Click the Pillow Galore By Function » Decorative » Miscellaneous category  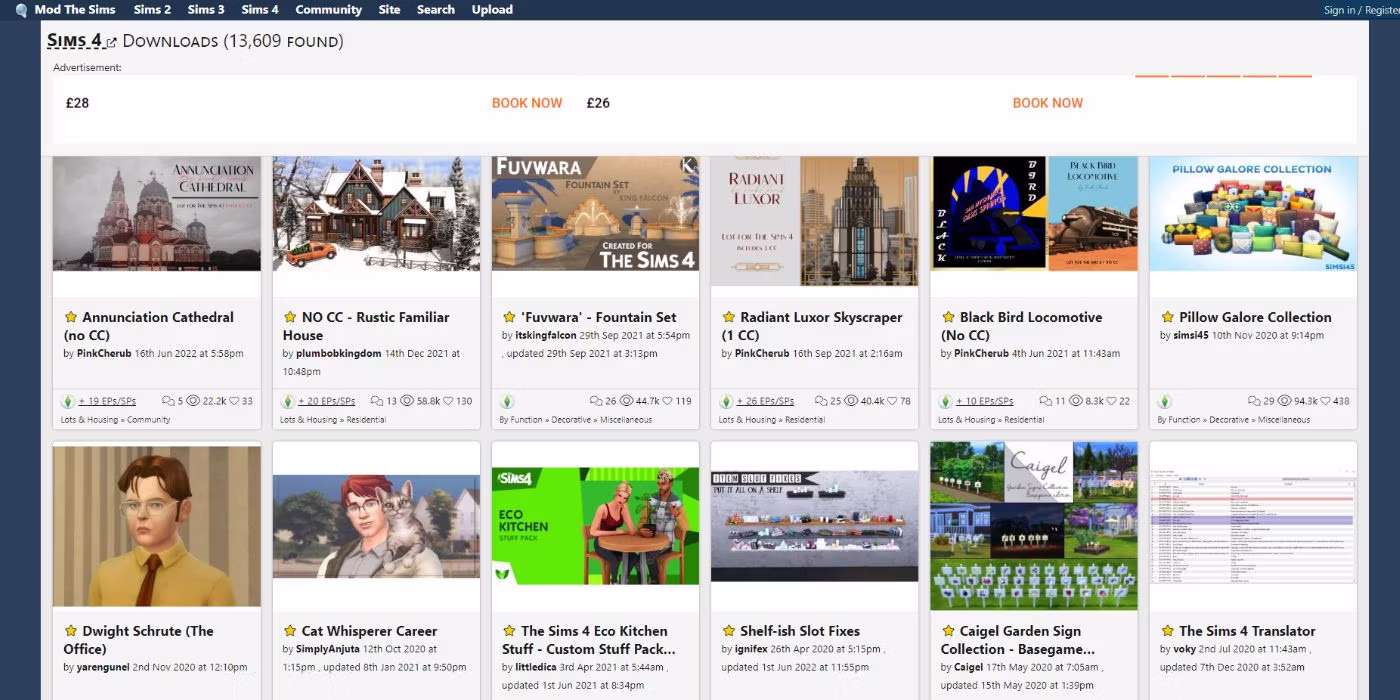click(x=1234, y=420)
